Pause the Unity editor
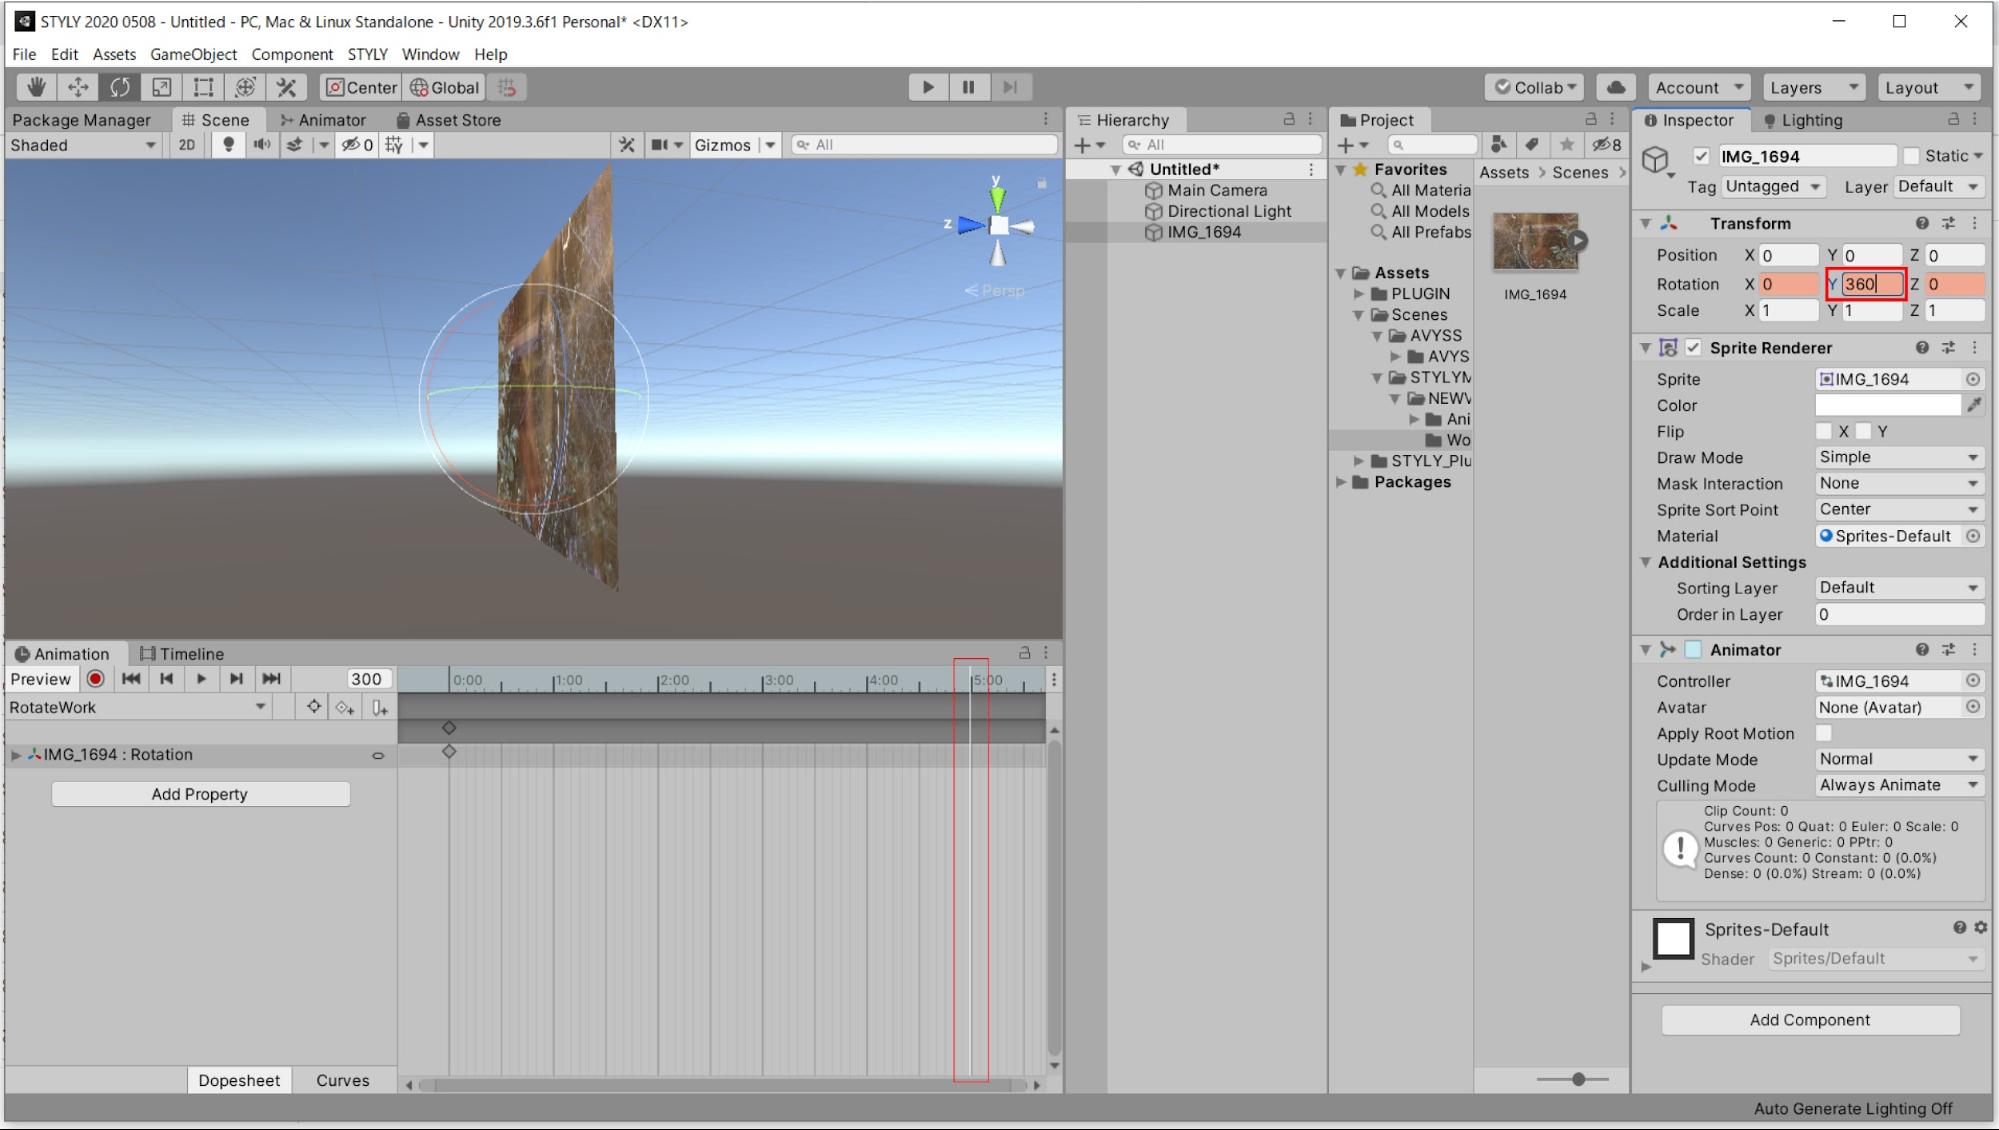The image size is (1999, 1130). click(x=969, y=87)
